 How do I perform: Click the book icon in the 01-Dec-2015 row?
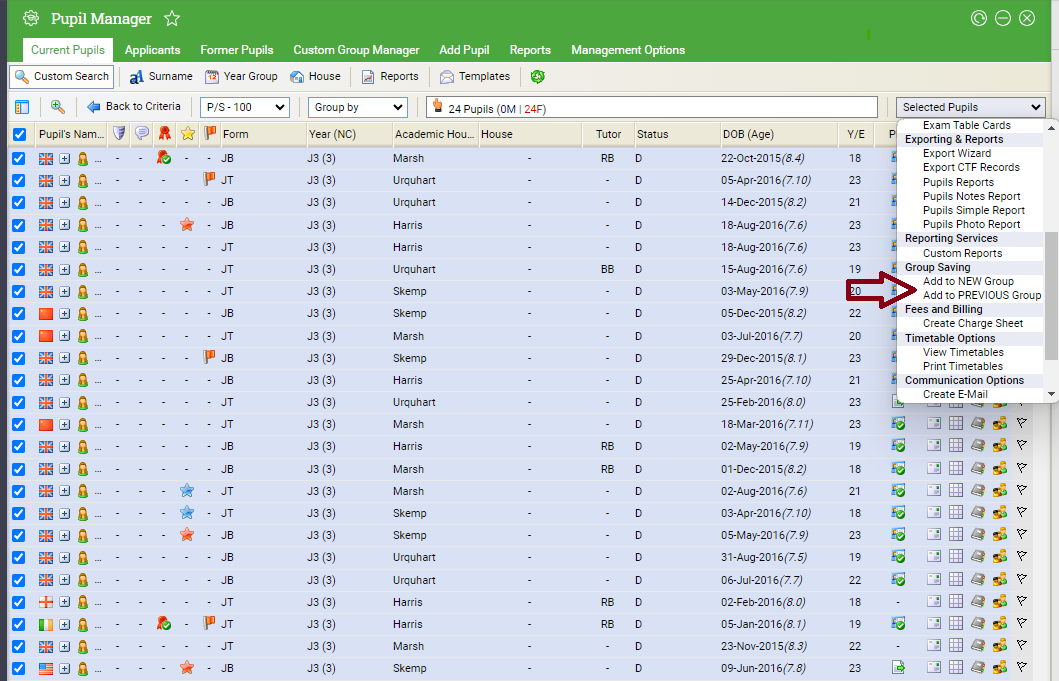977,469
